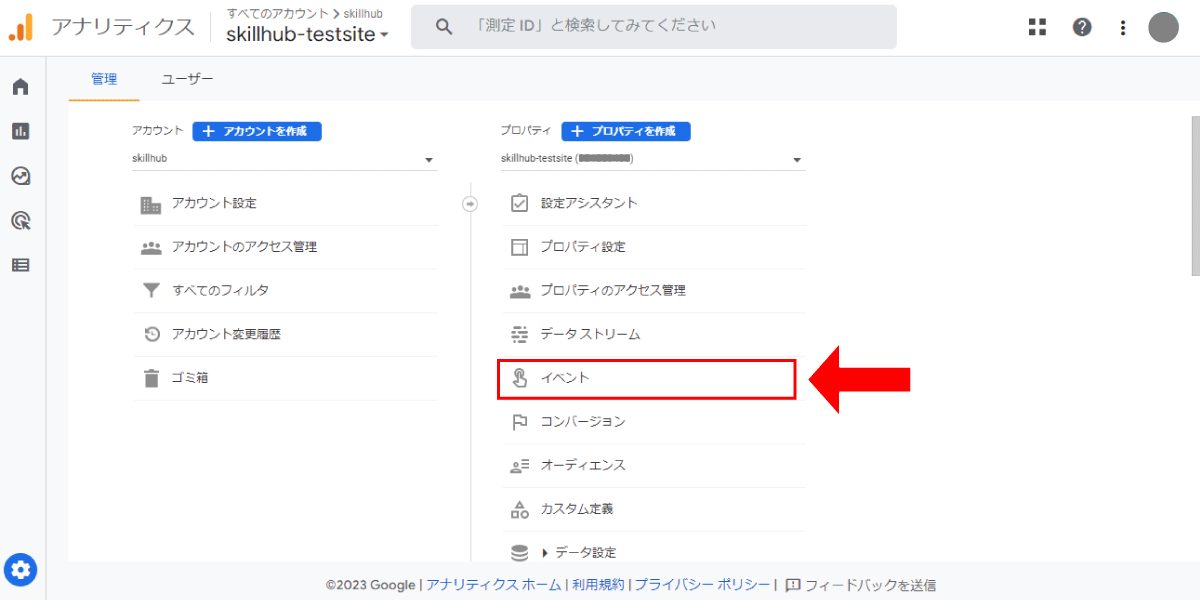The height and width of the screenshot is (600, 1200).
Task: Switch to the ユーザー tab
Action: pyautogui.click(x=188, y=79)
